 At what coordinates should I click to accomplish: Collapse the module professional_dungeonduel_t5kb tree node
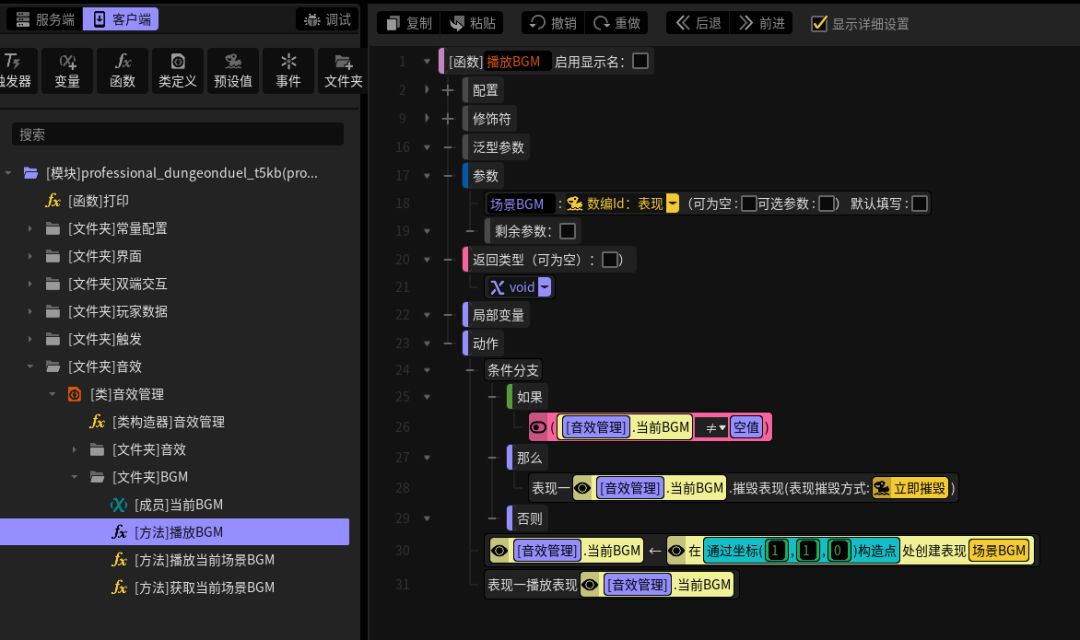pos(8,173)
